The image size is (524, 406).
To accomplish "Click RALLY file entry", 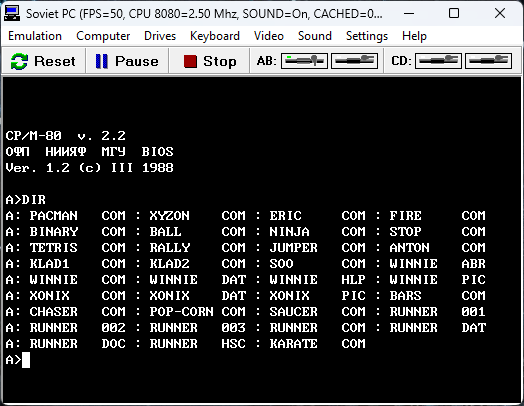I will tap(169, 248).
